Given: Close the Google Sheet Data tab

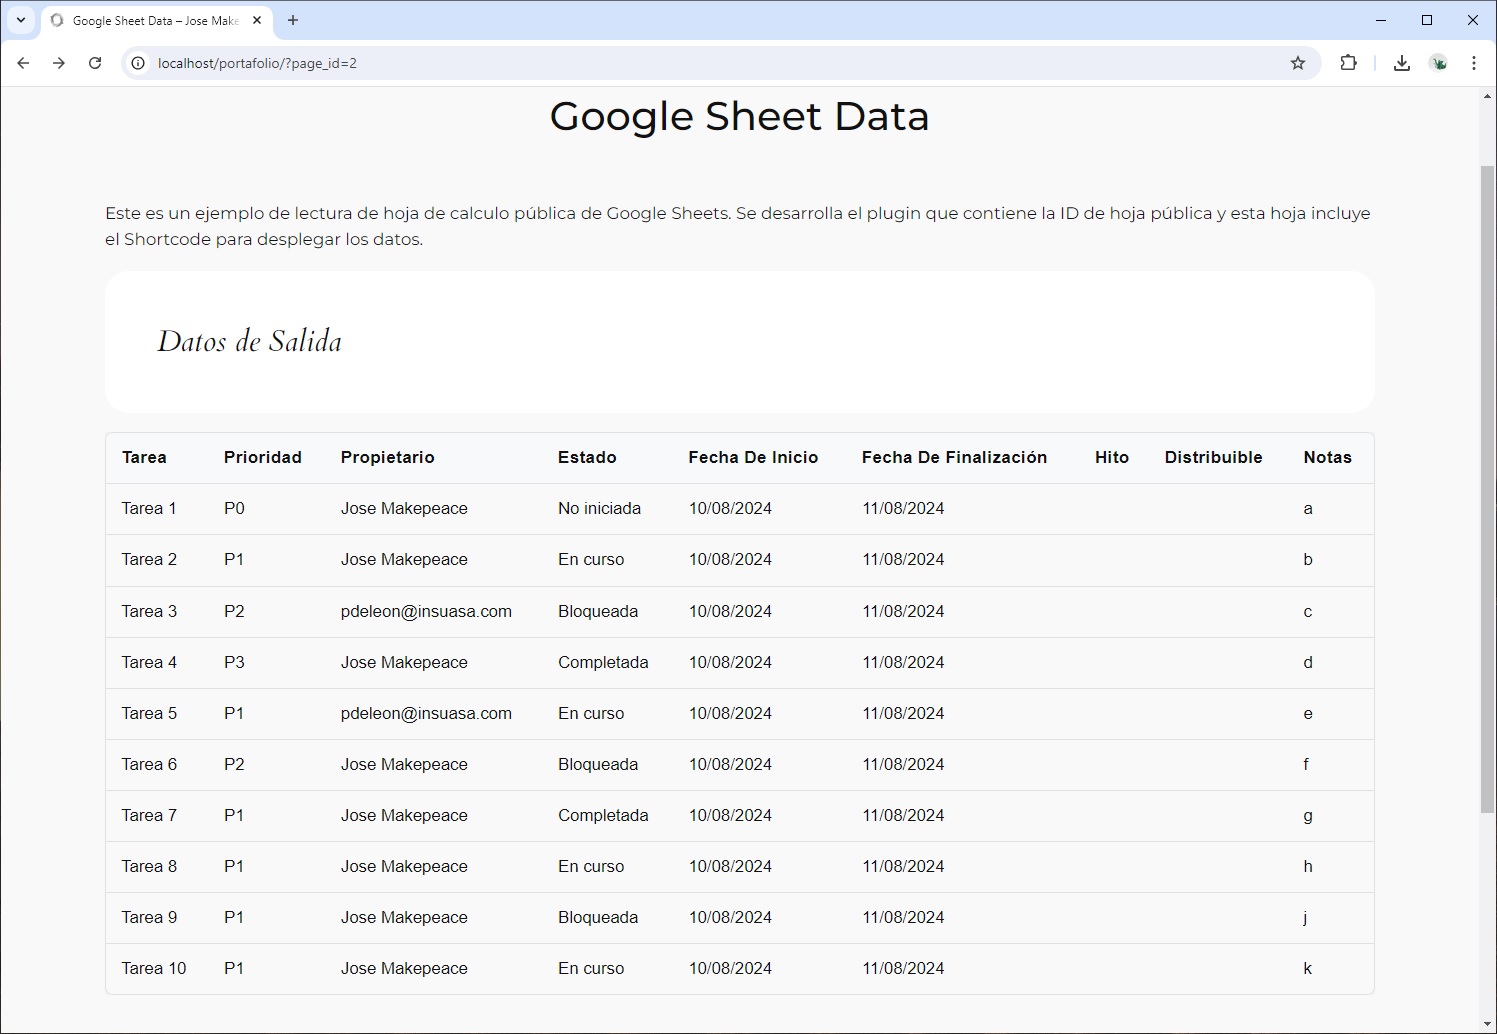Looking at the screenshot, I should point(257,20).
